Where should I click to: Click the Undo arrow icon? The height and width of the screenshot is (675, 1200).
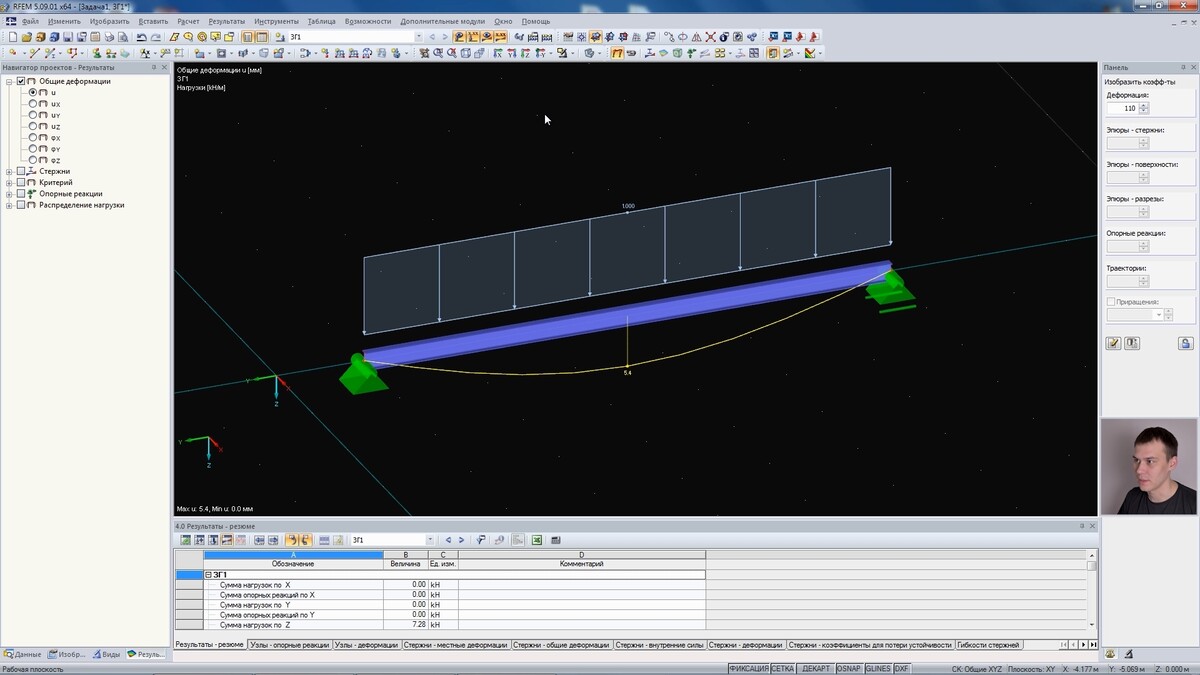142,37
